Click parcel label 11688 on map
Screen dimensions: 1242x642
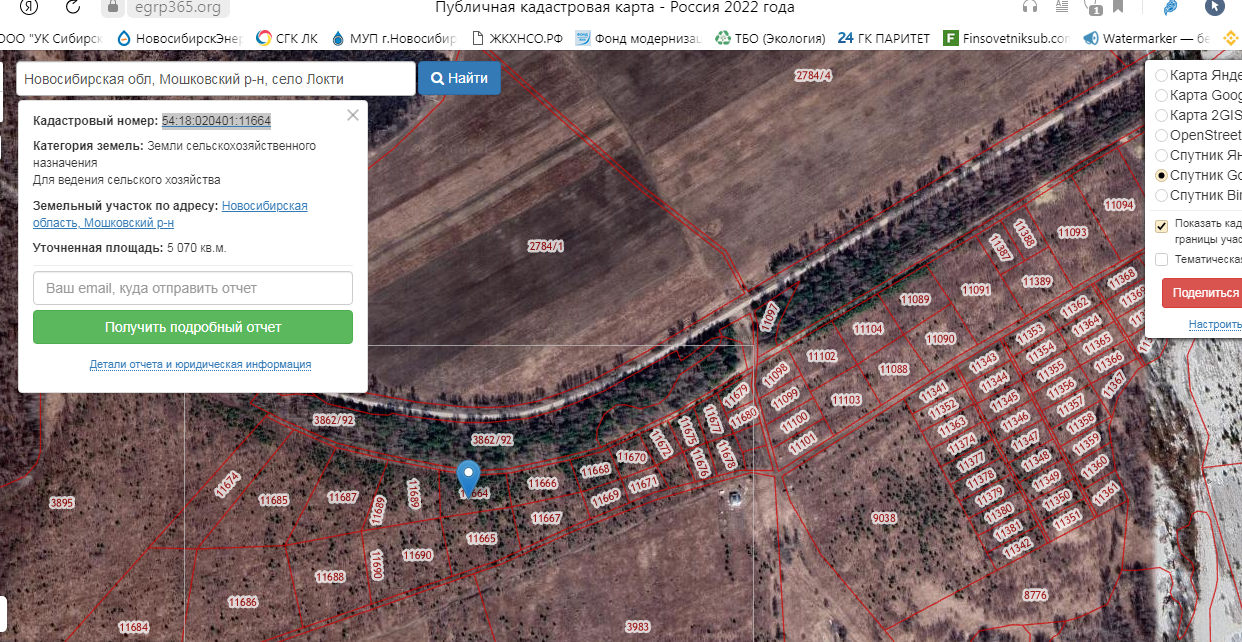tap(329, 577)
